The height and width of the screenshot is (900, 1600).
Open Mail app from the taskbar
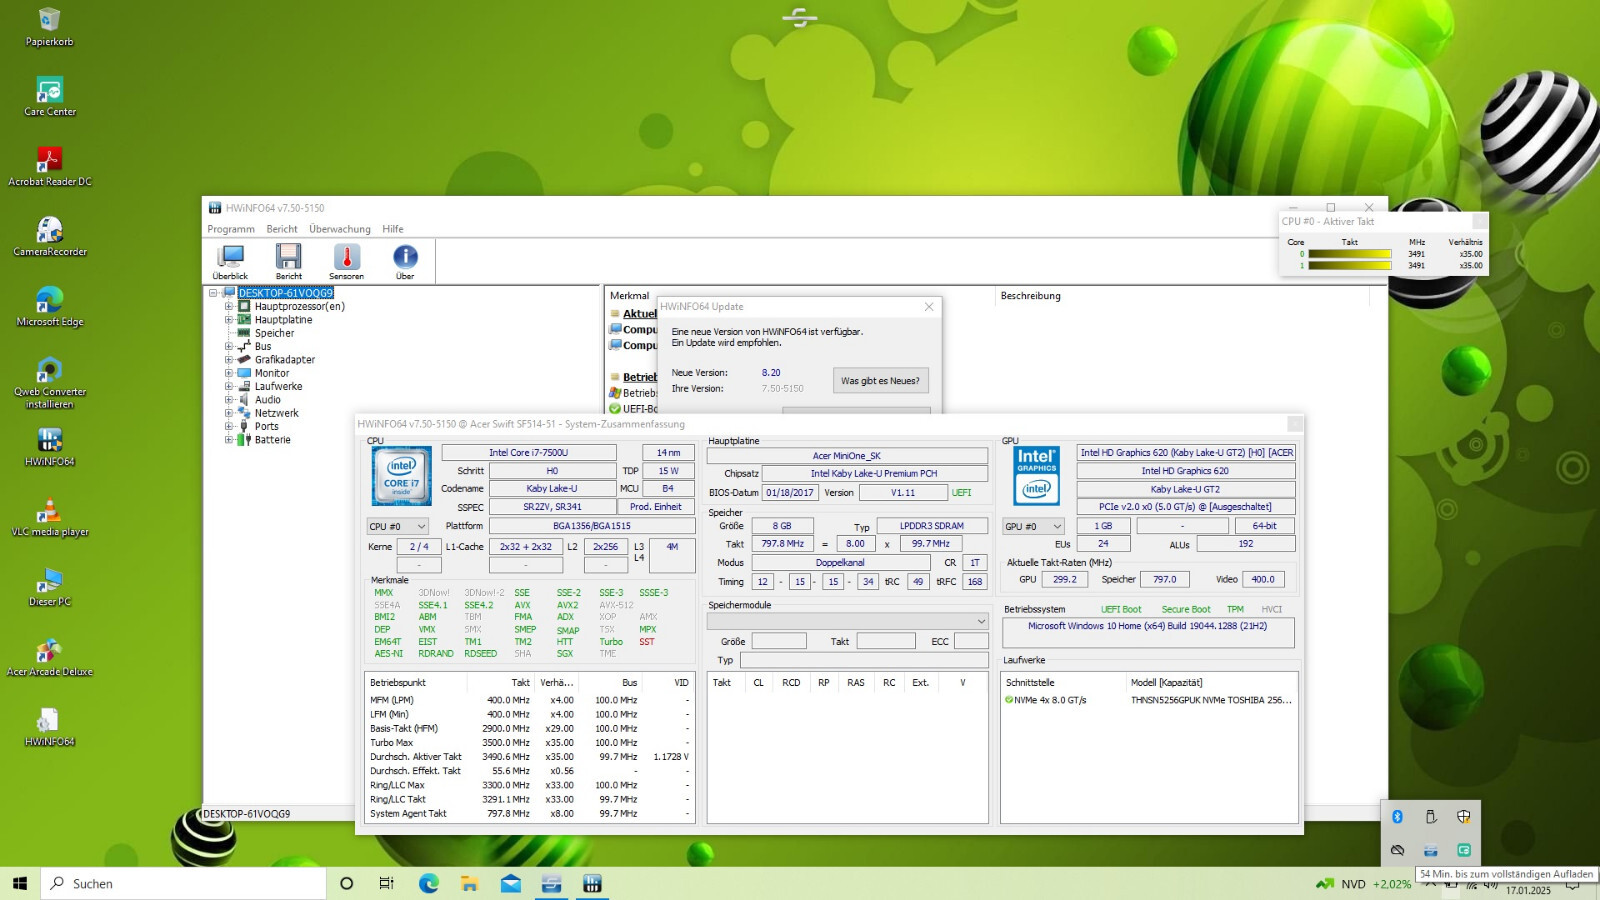[x=511, y=883]
